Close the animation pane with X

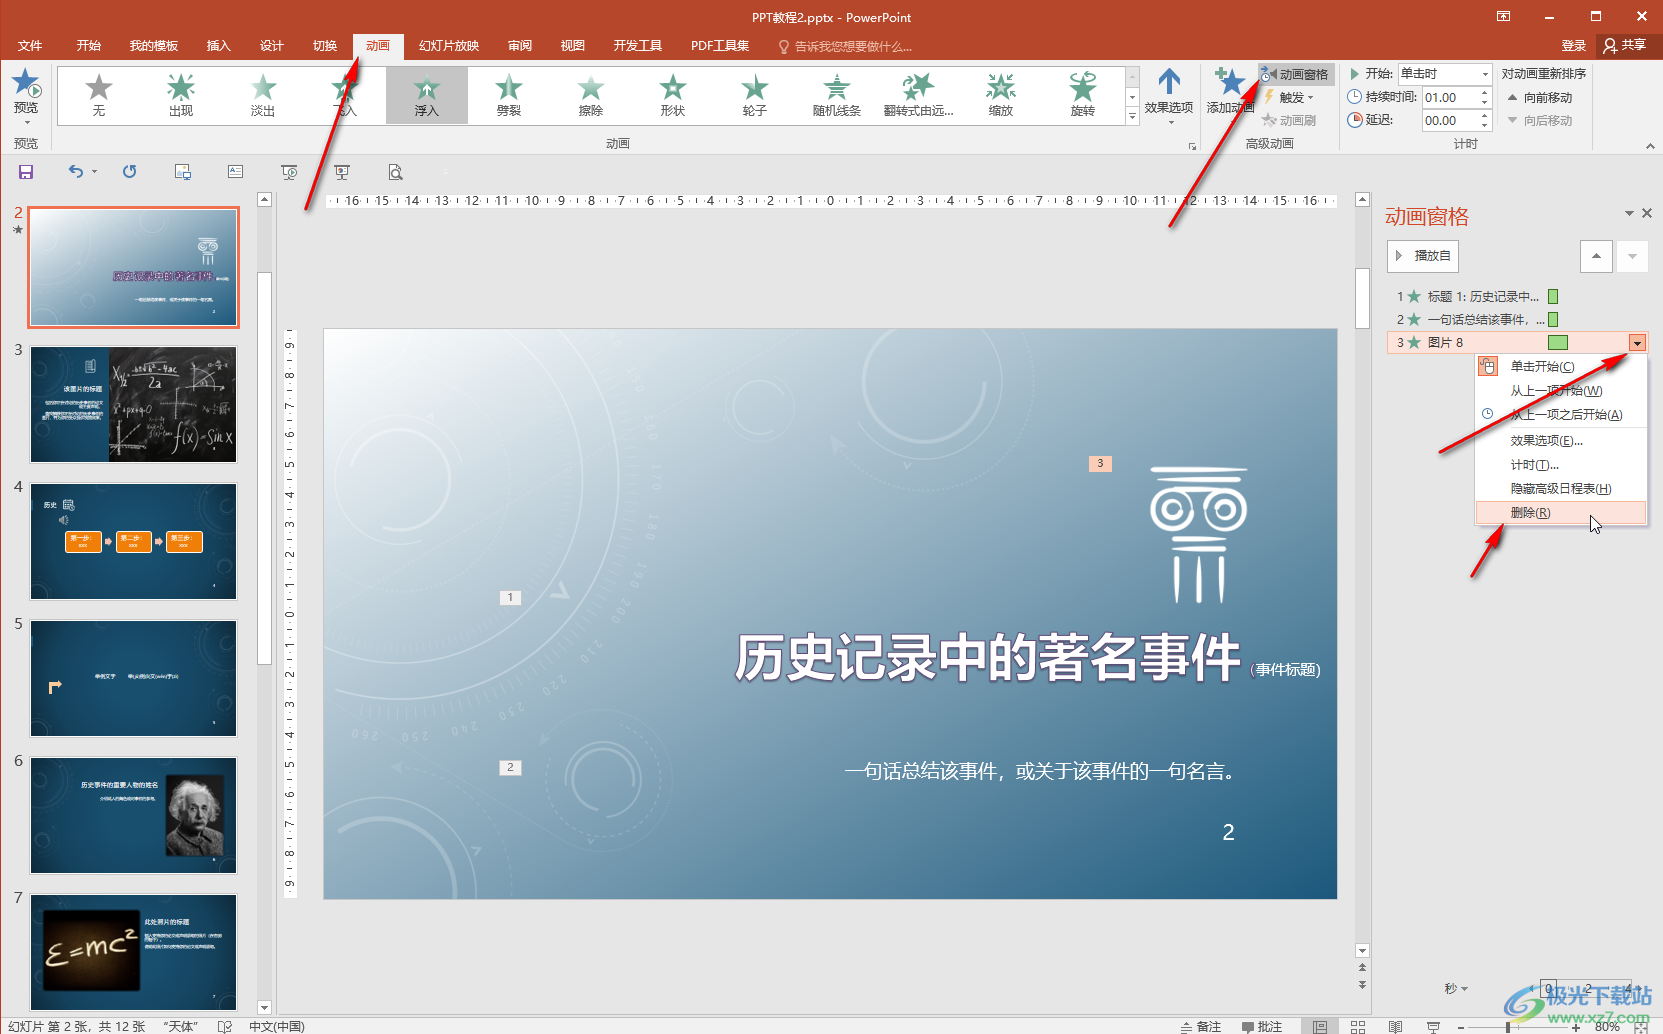tap(1647, 213)
